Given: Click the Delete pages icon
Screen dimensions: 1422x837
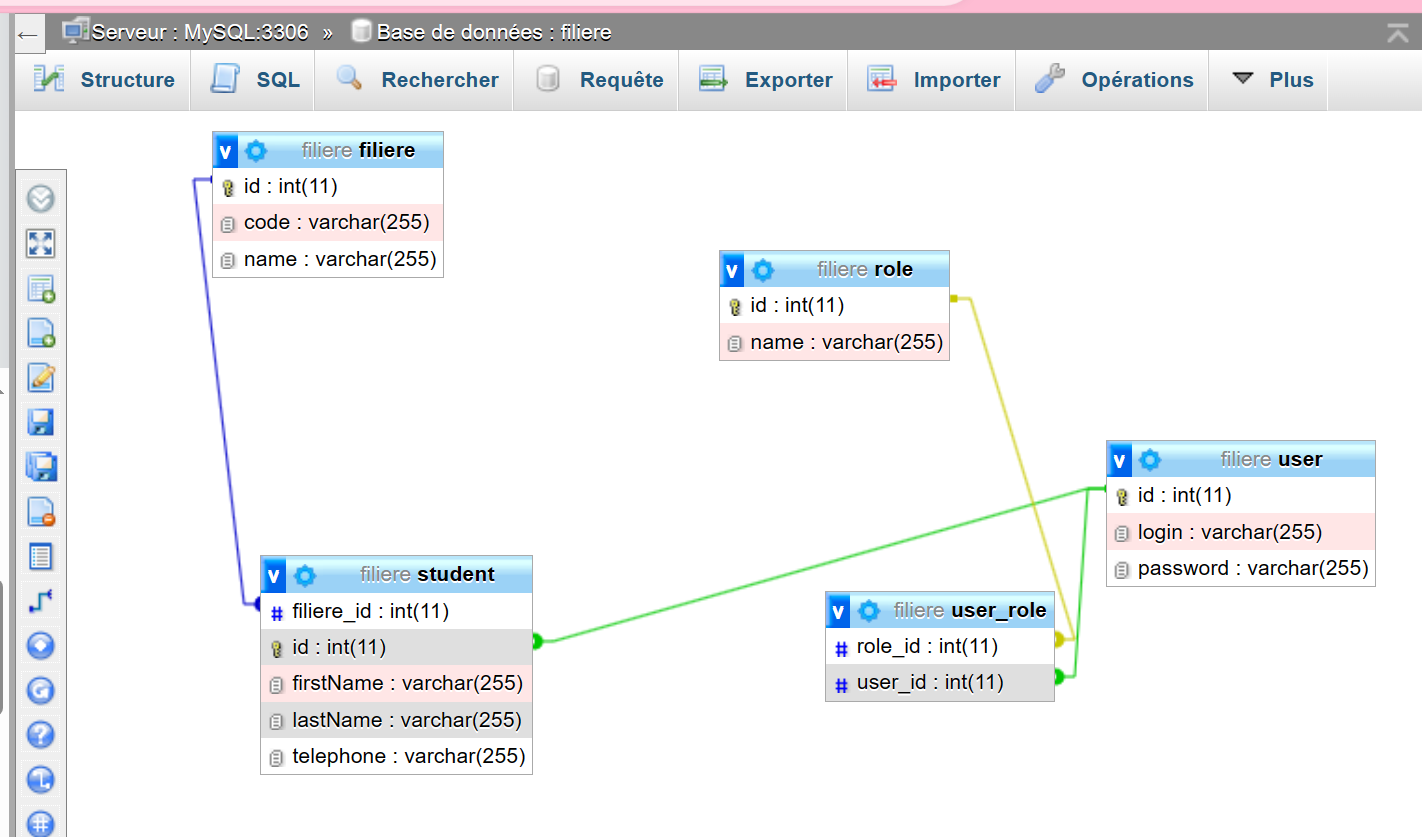Looking at the screenshot, I should tap(40, 512).
